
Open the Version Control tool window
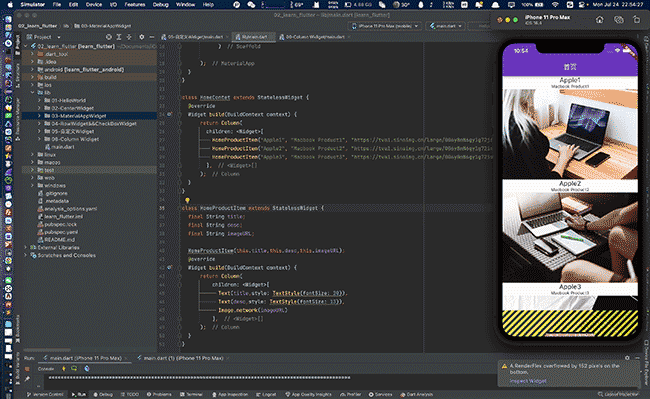coord(45,394)
